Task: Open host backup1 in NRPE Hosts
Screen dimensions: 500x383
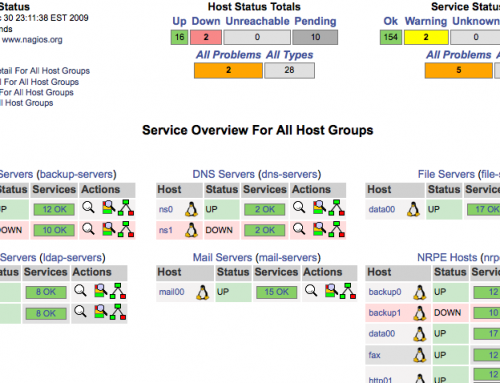Action: click(x=385, y=313)
